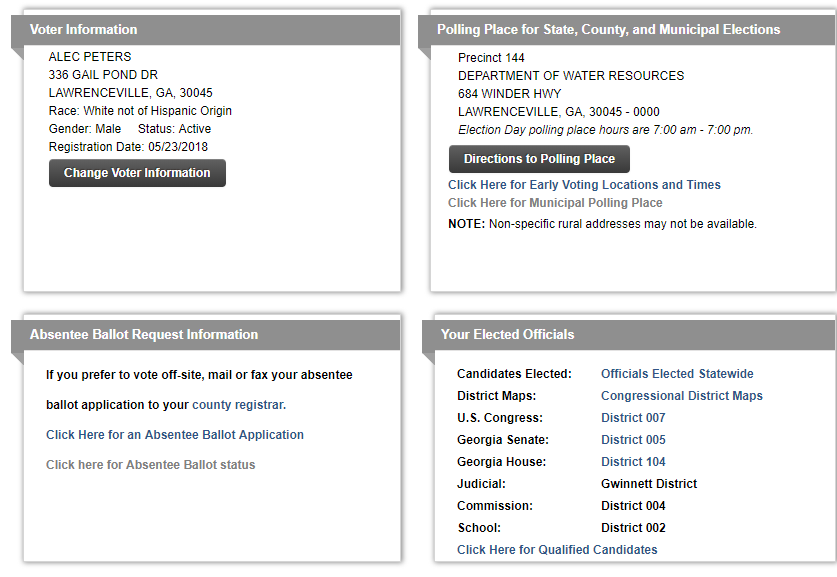Click the Candidates Elected: label
The width and height of the screenshot is (837, 577).
514,374
